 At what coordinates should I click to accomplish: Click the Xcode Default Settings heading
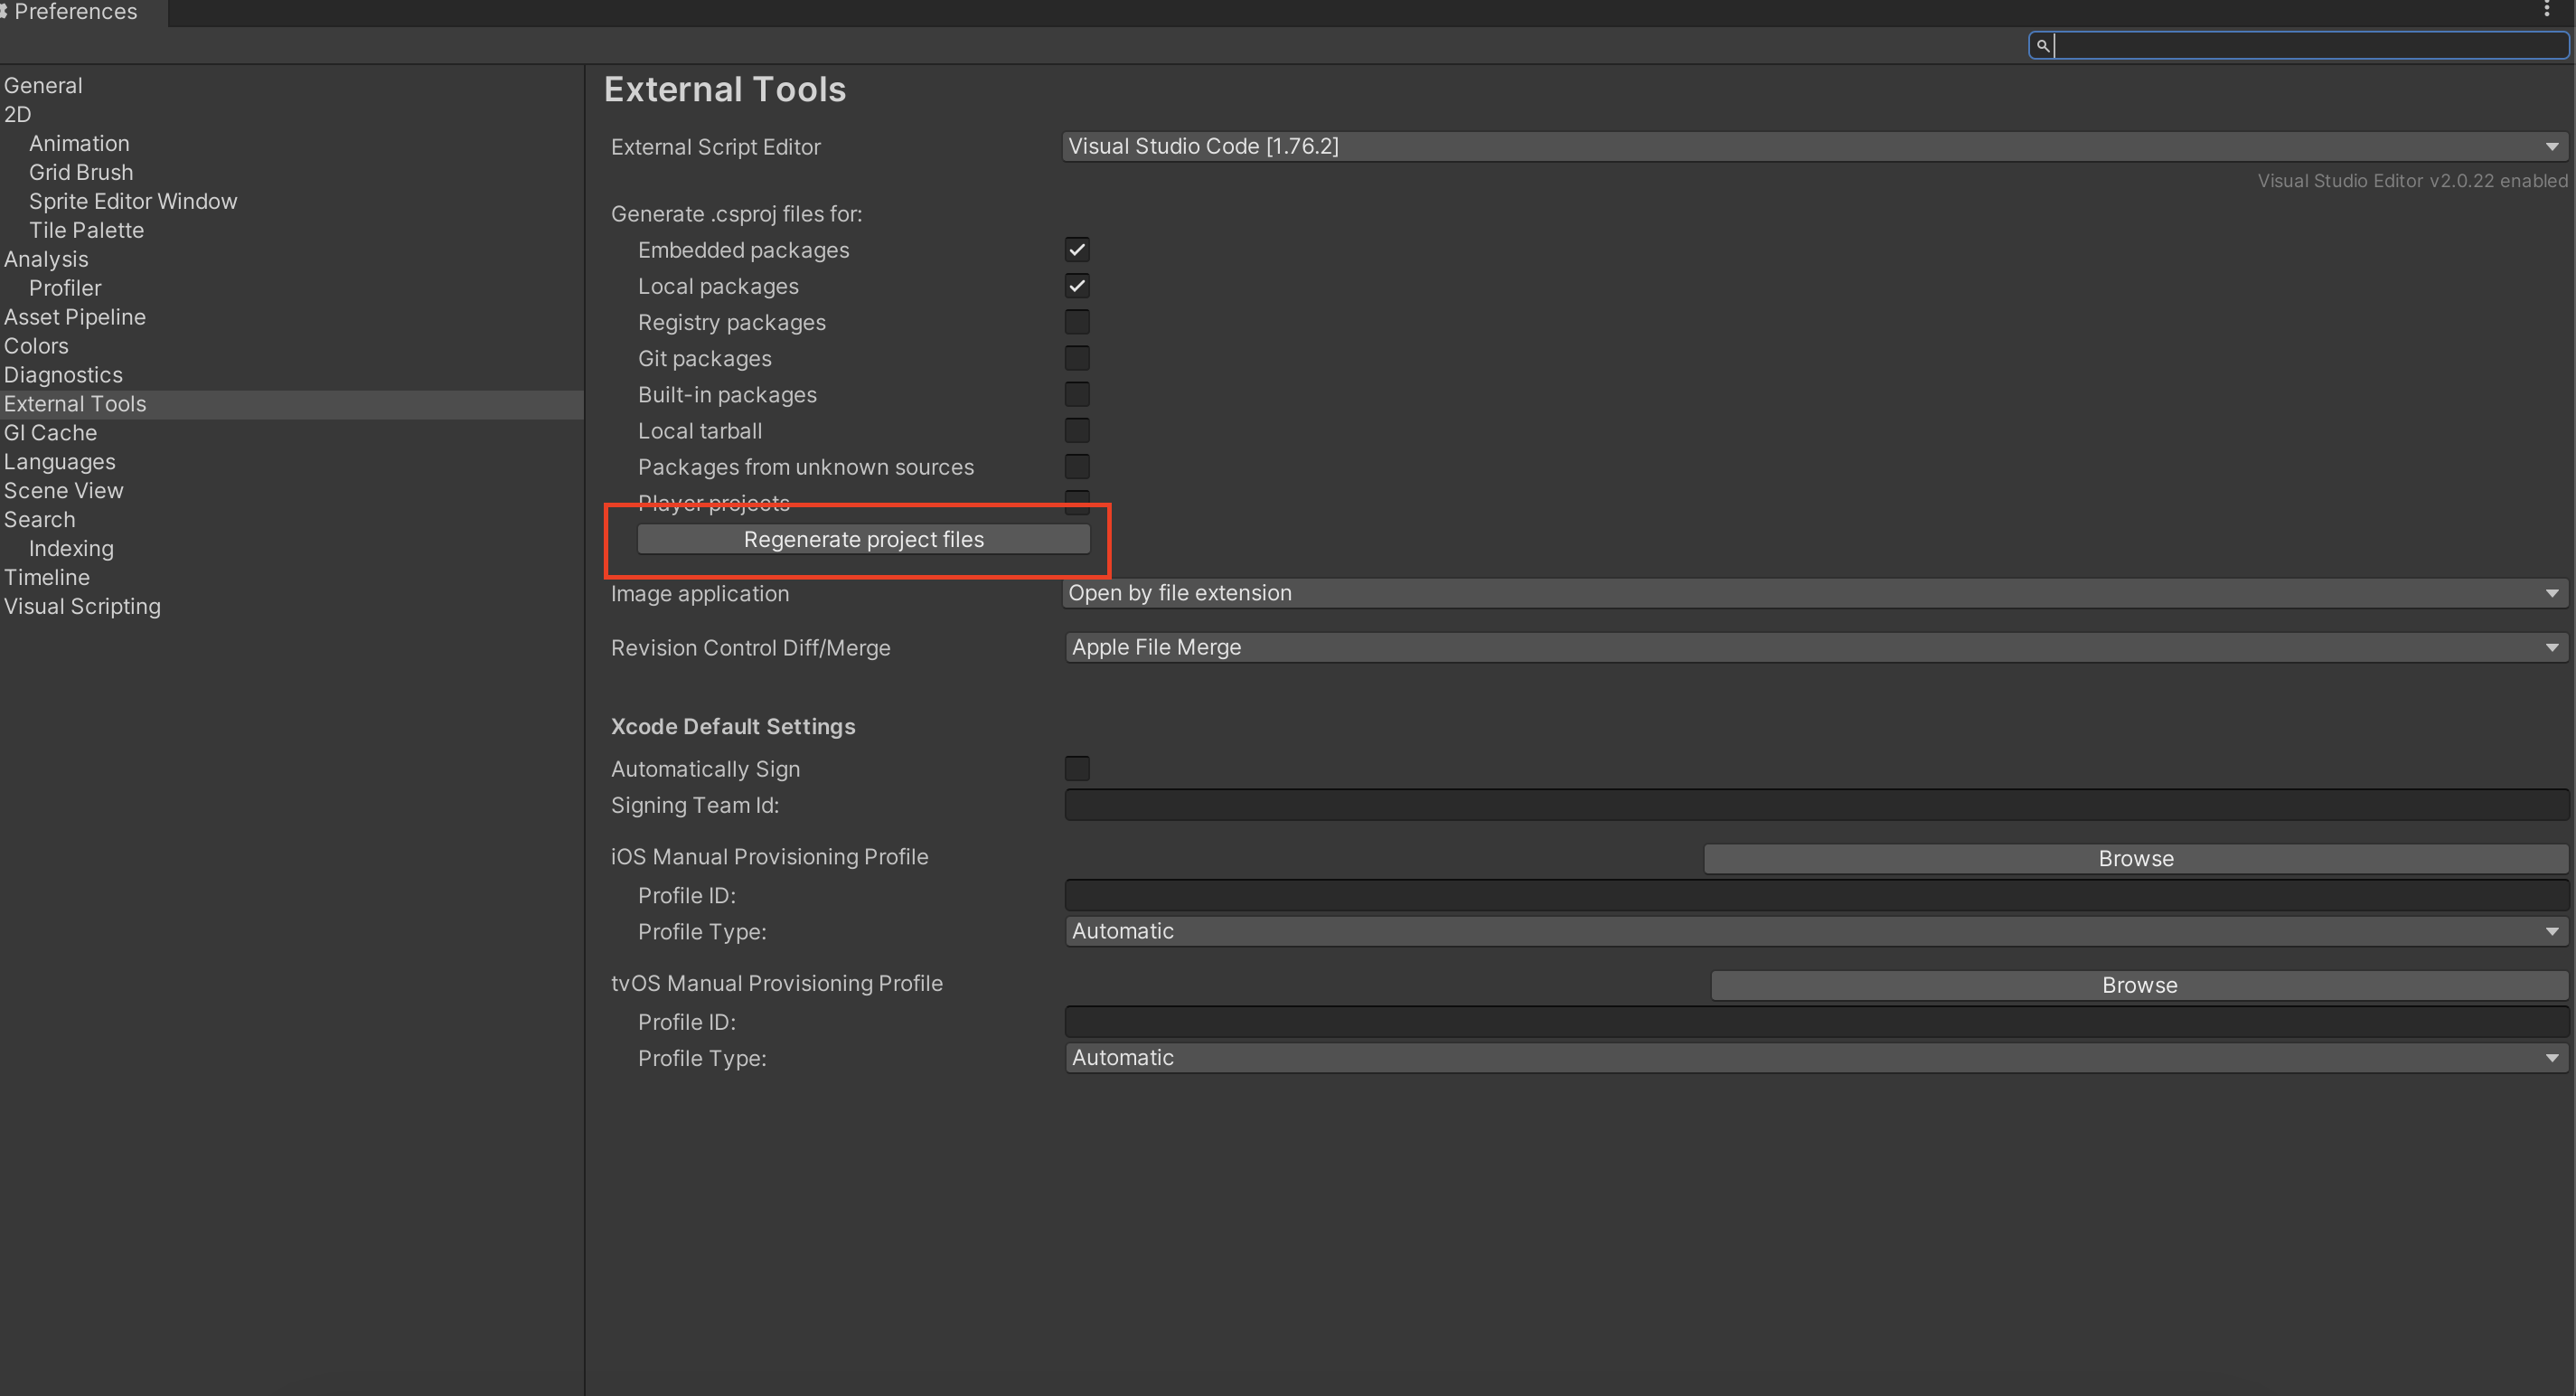733,726
